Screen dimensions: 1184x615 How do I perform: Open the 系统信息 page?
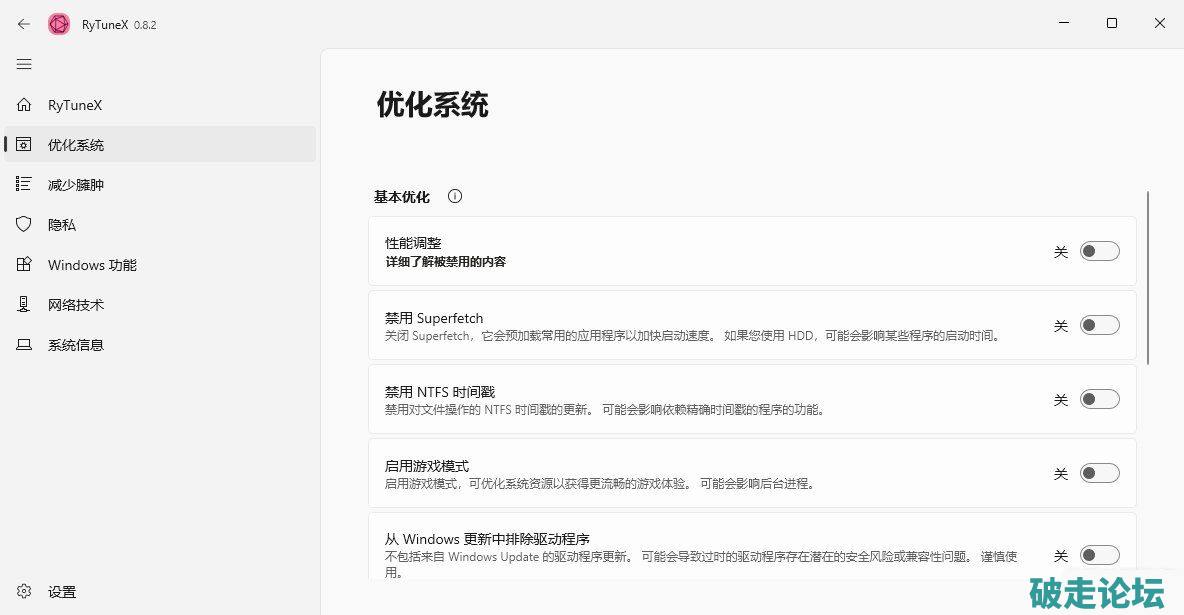click(x=75, y=345)
